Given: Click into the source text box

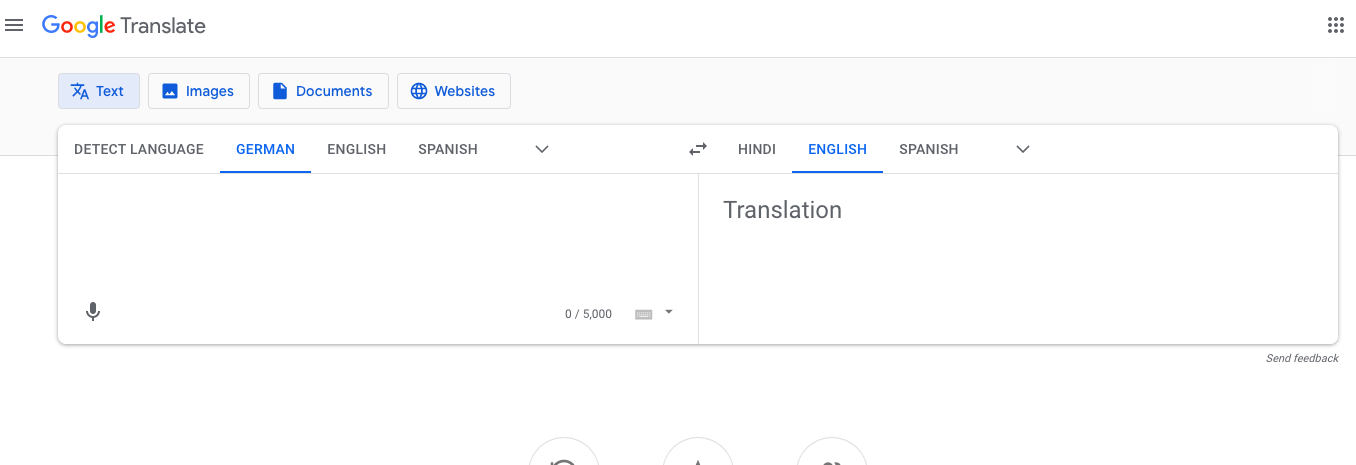Looking at the screenshot, I should tap(378, 235).
